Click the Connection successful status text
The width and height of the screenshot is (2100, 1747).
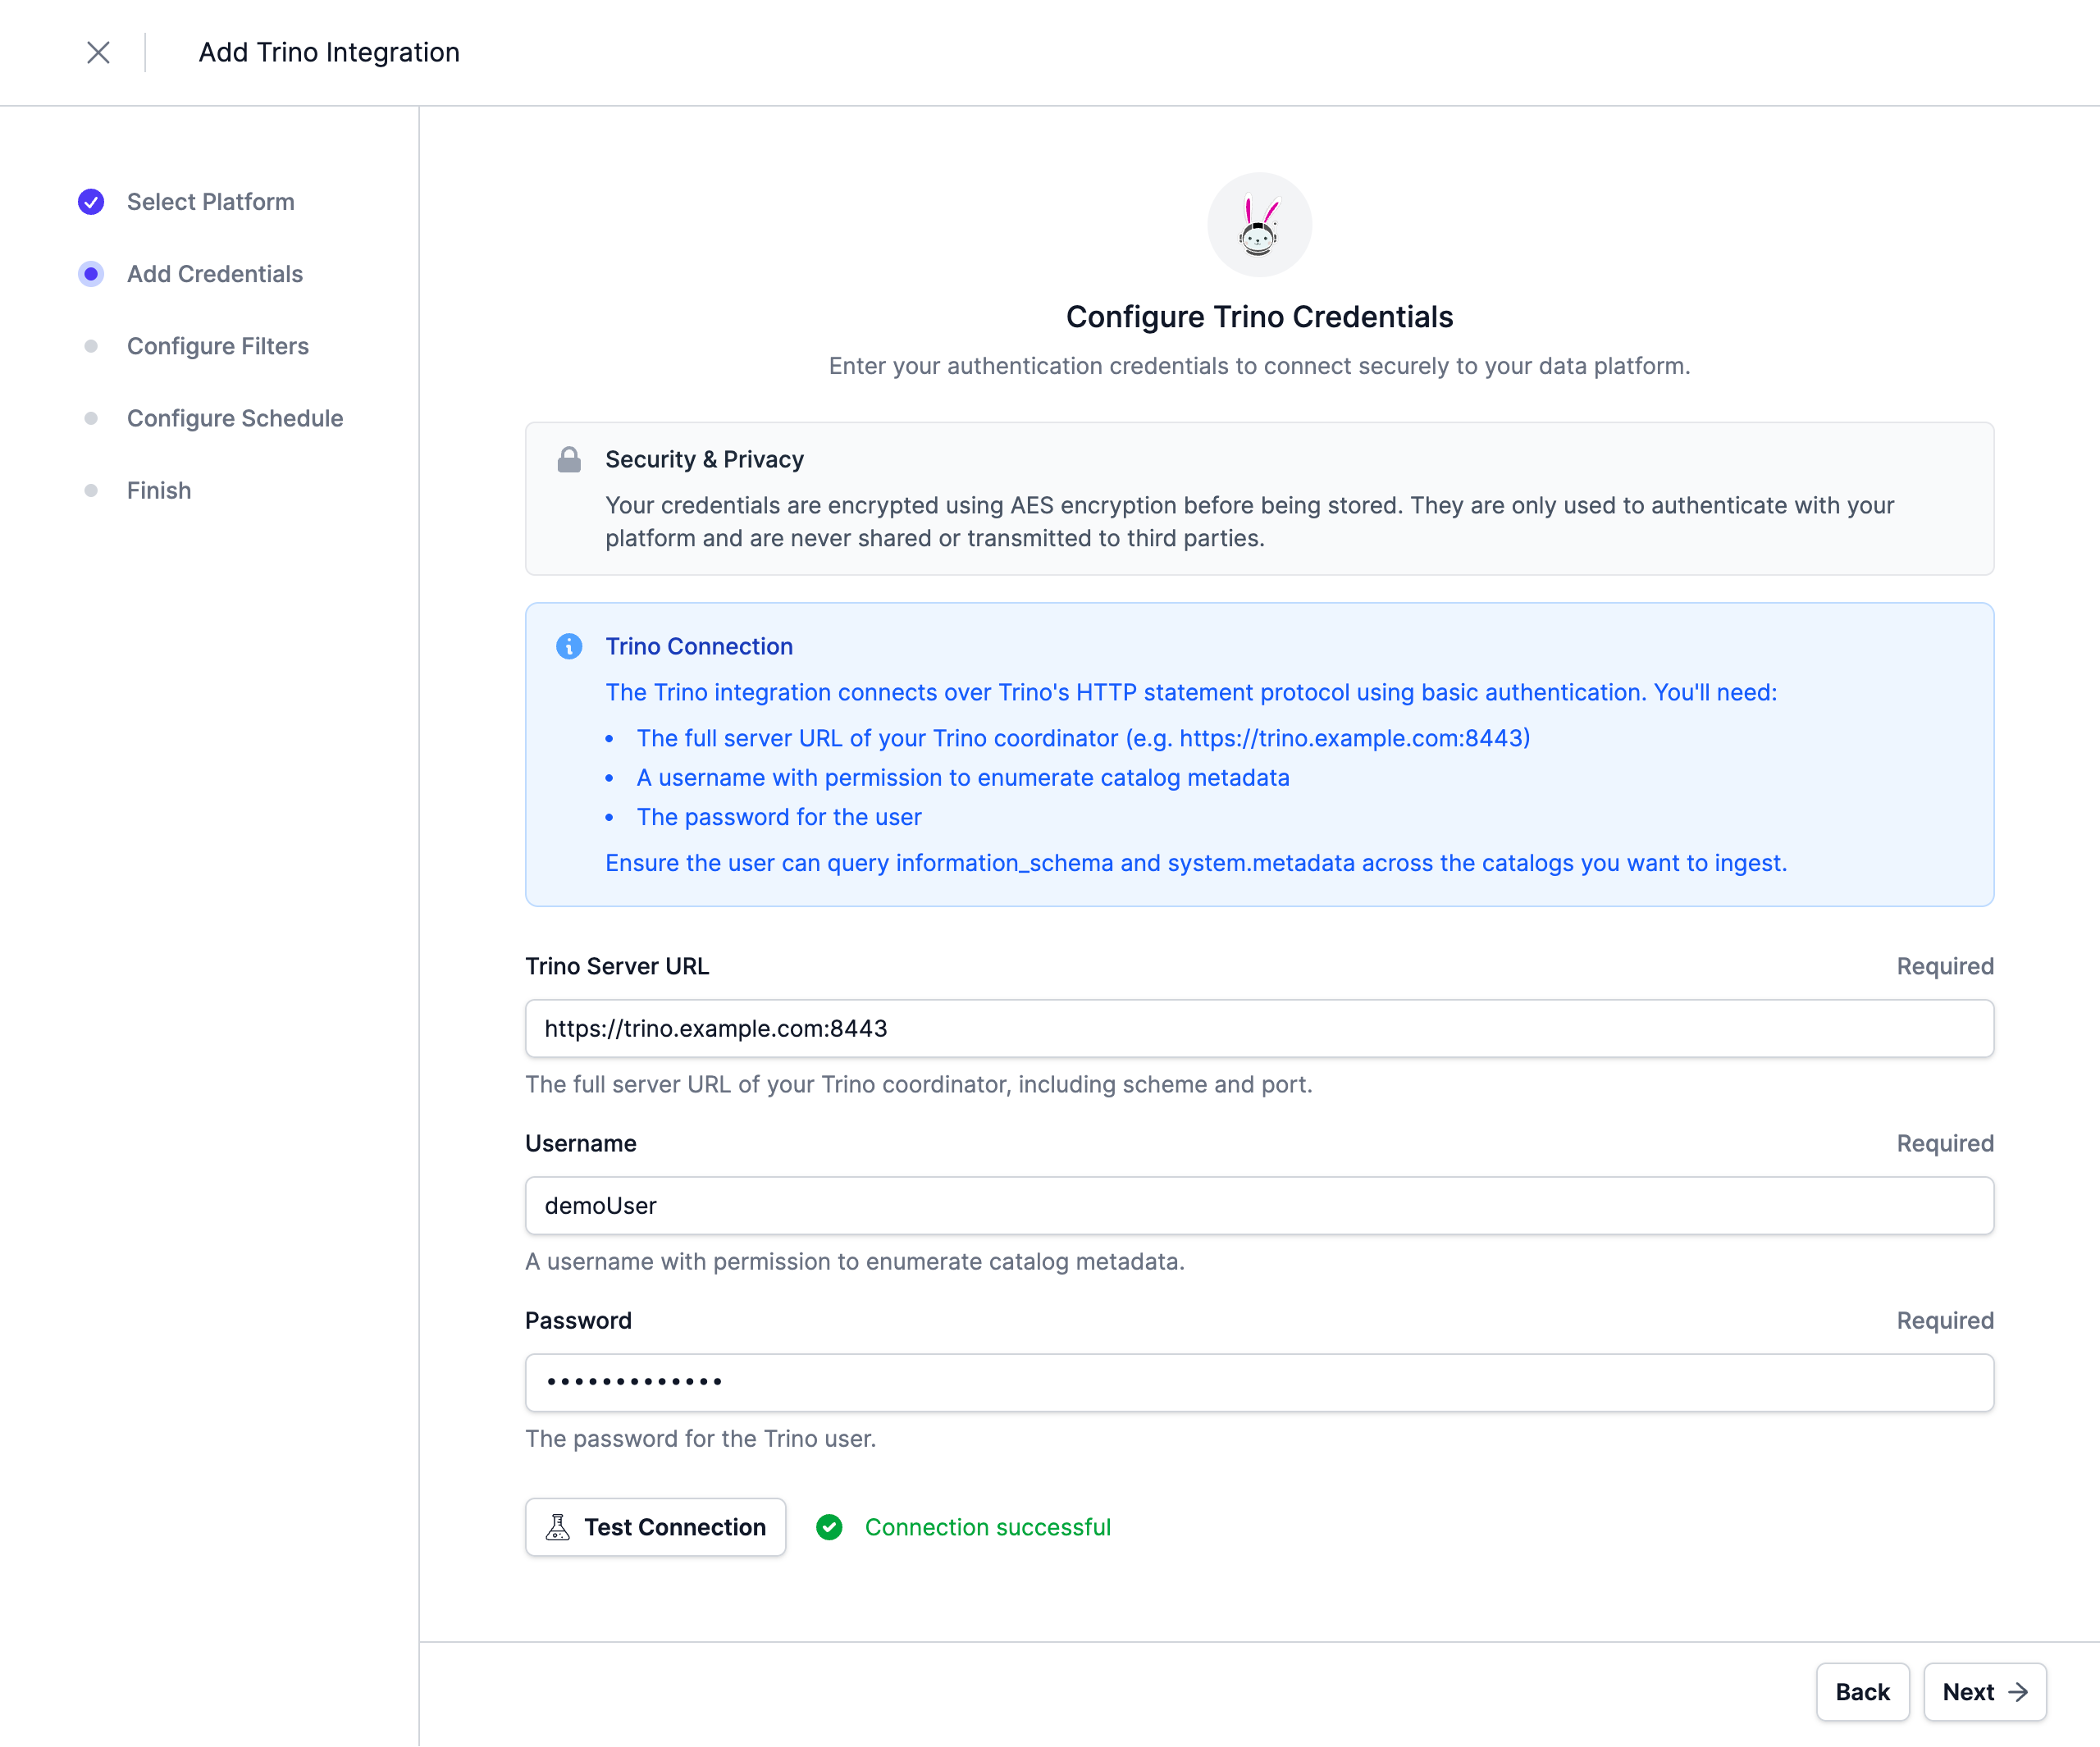coord(988,1527)
